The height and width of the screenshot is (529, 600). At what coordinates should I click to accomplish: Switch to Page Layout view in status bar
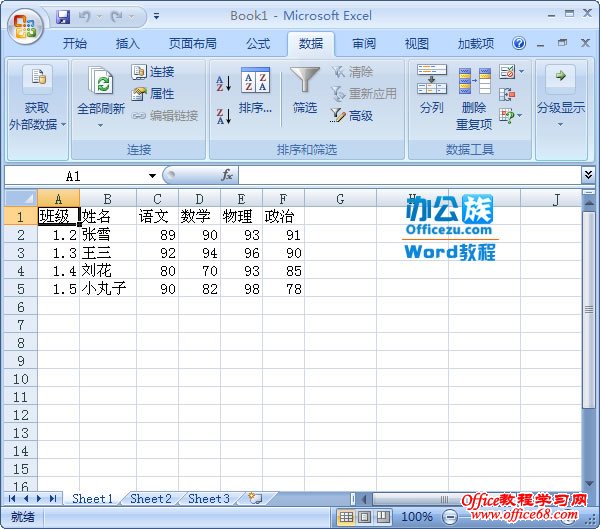(364, 517)
